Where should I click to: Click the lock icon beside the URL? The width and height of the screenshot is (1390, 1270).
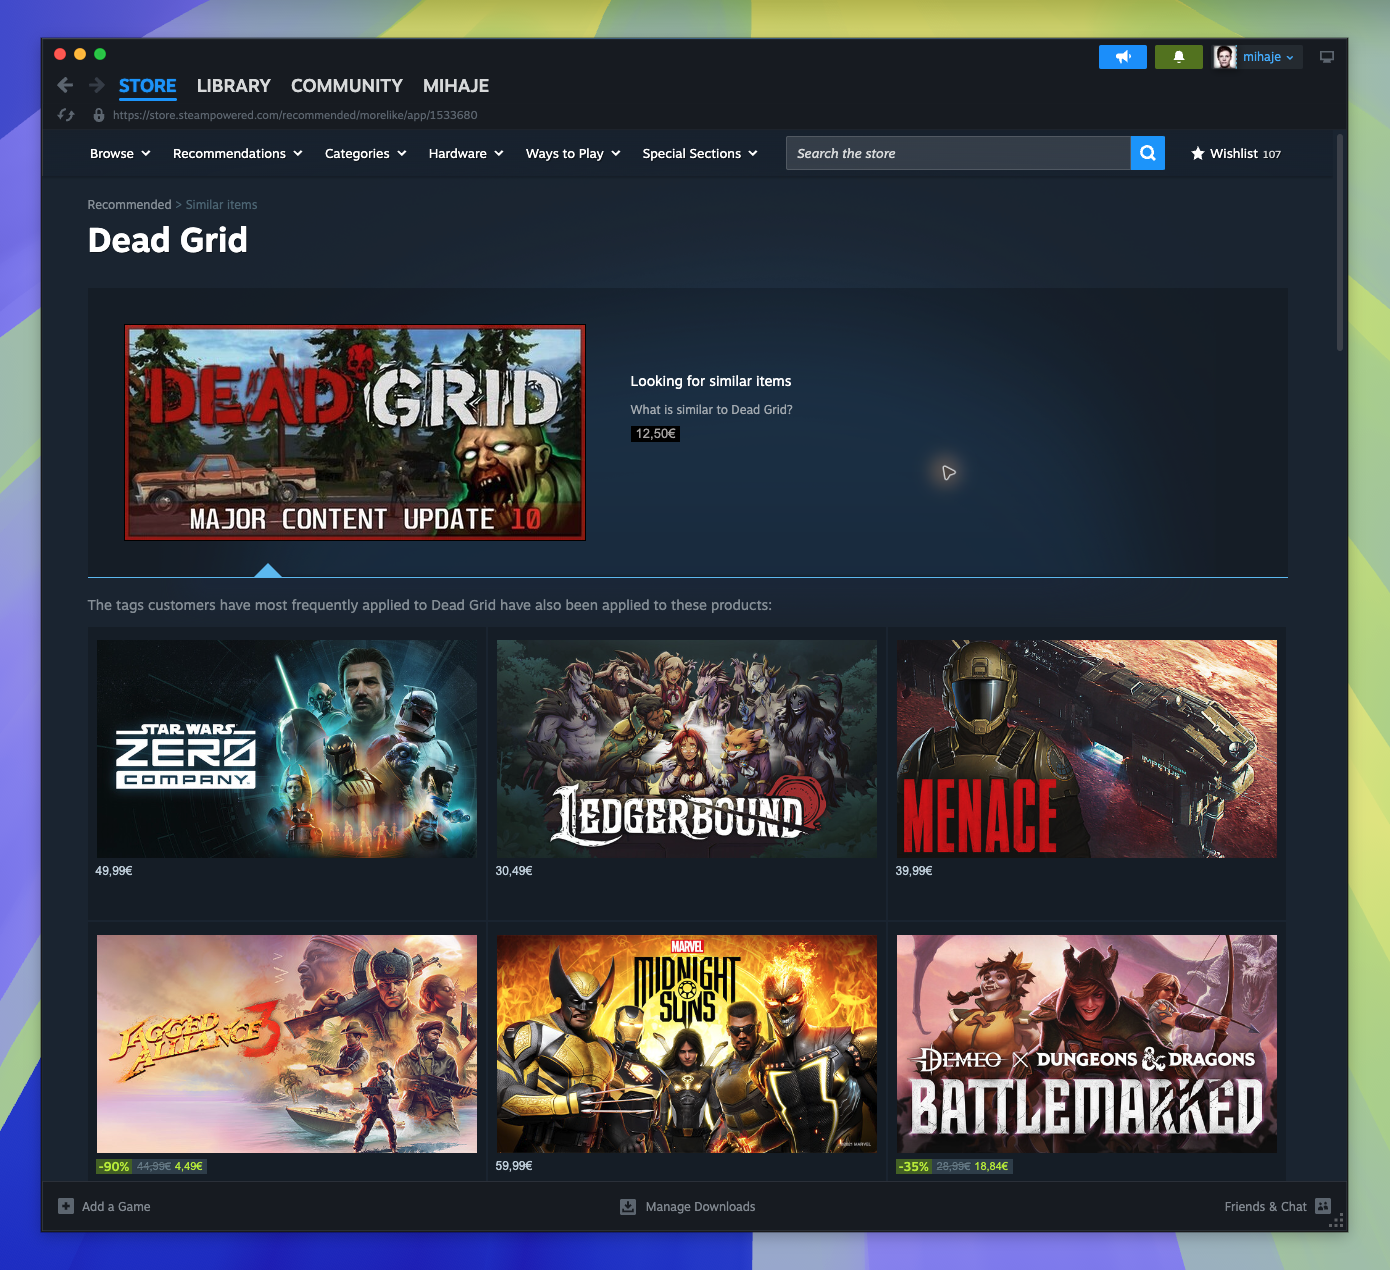(x=99, y=115)
